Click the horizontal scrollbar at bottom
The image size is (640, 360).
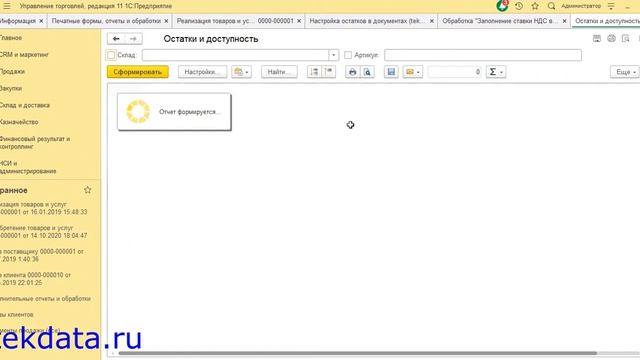click(358, 353)
